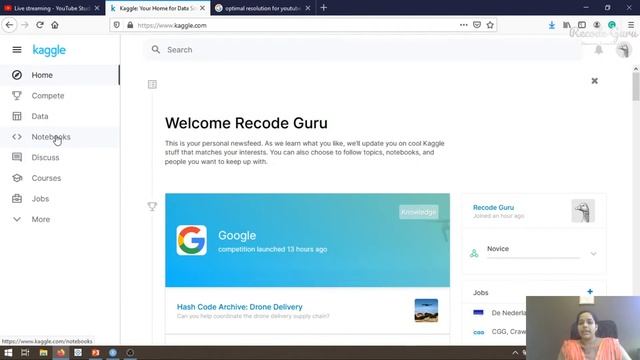This screenshot has width=640, height=360.
Task: Open the Windows Start menu
Action: [x=8, y=353]
